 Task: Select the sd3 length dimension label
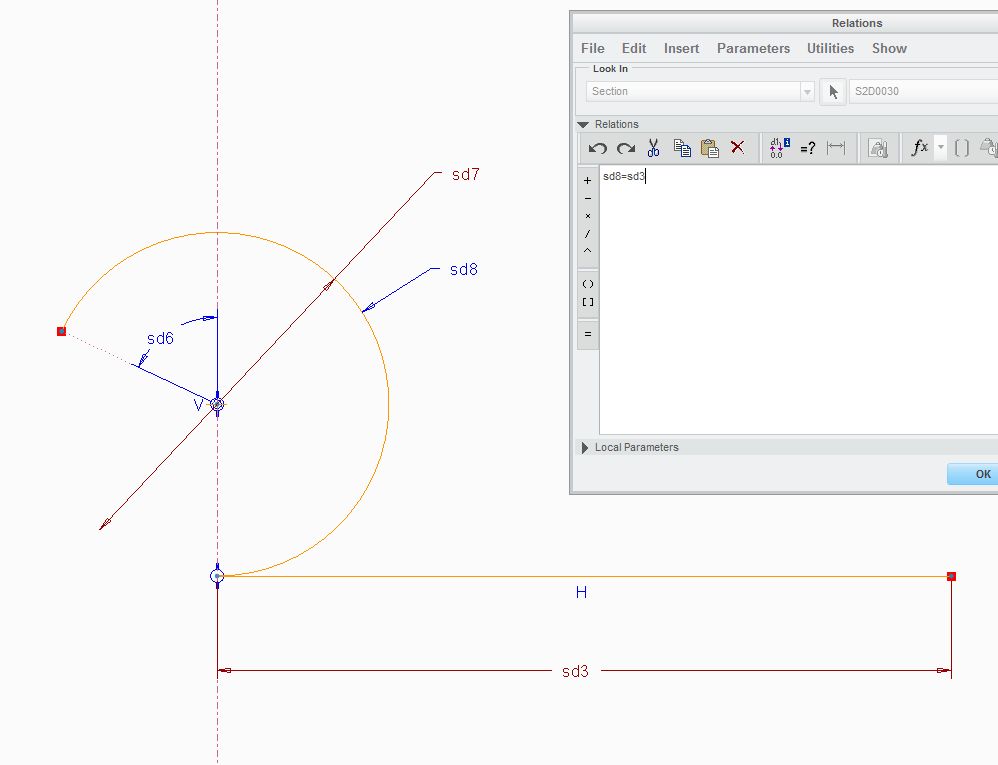(x=575, y=671)
